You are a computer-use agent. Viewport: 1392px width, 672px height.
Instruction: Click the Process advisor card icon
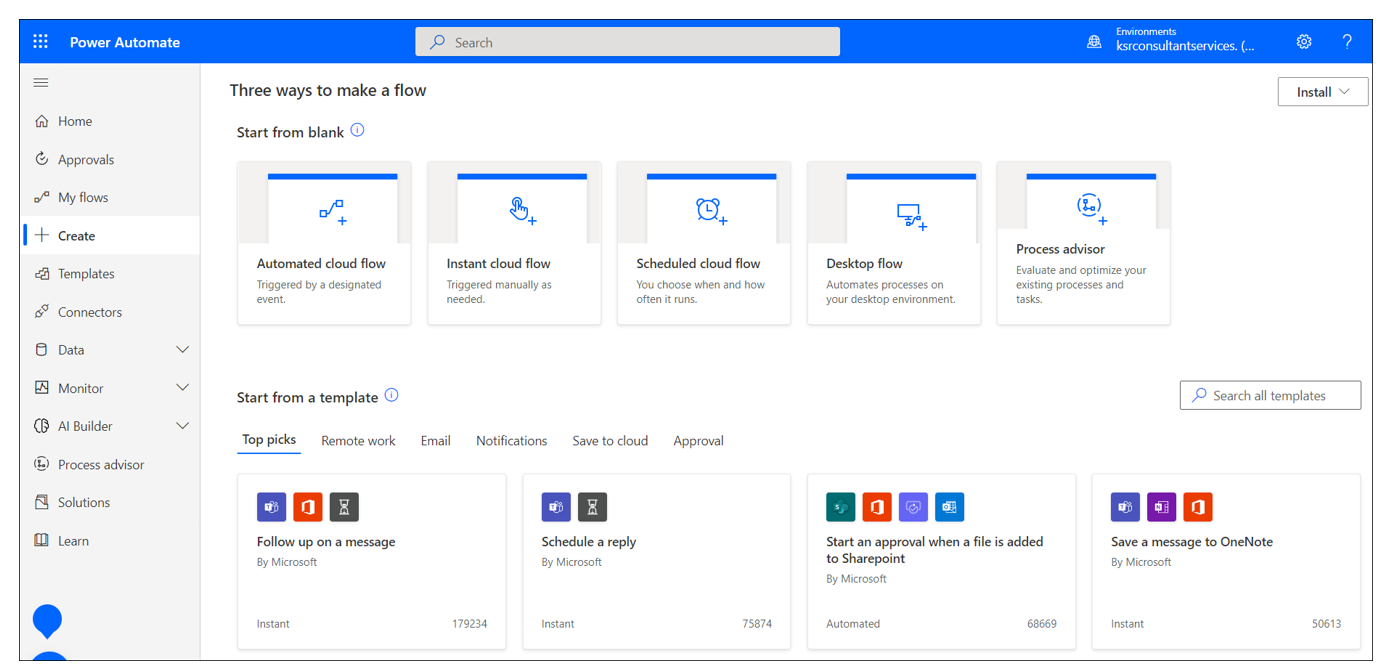tap(1091, 208)
